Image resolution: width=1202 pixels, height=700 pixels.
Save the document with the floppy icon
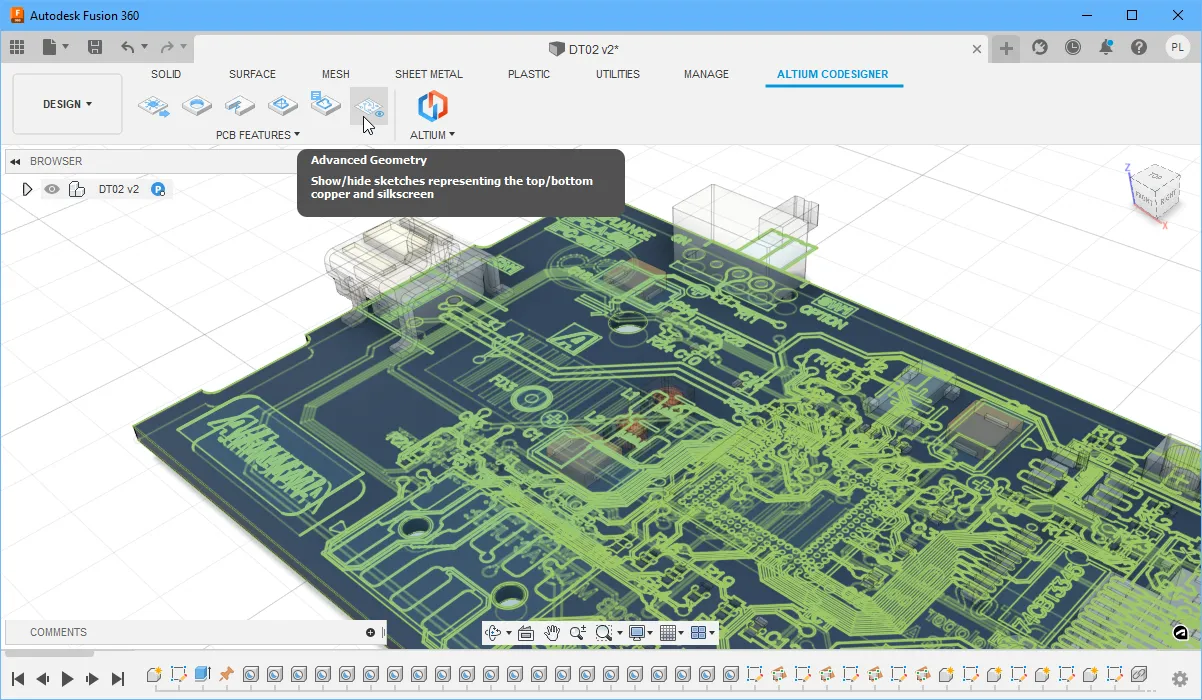(95, 47)
